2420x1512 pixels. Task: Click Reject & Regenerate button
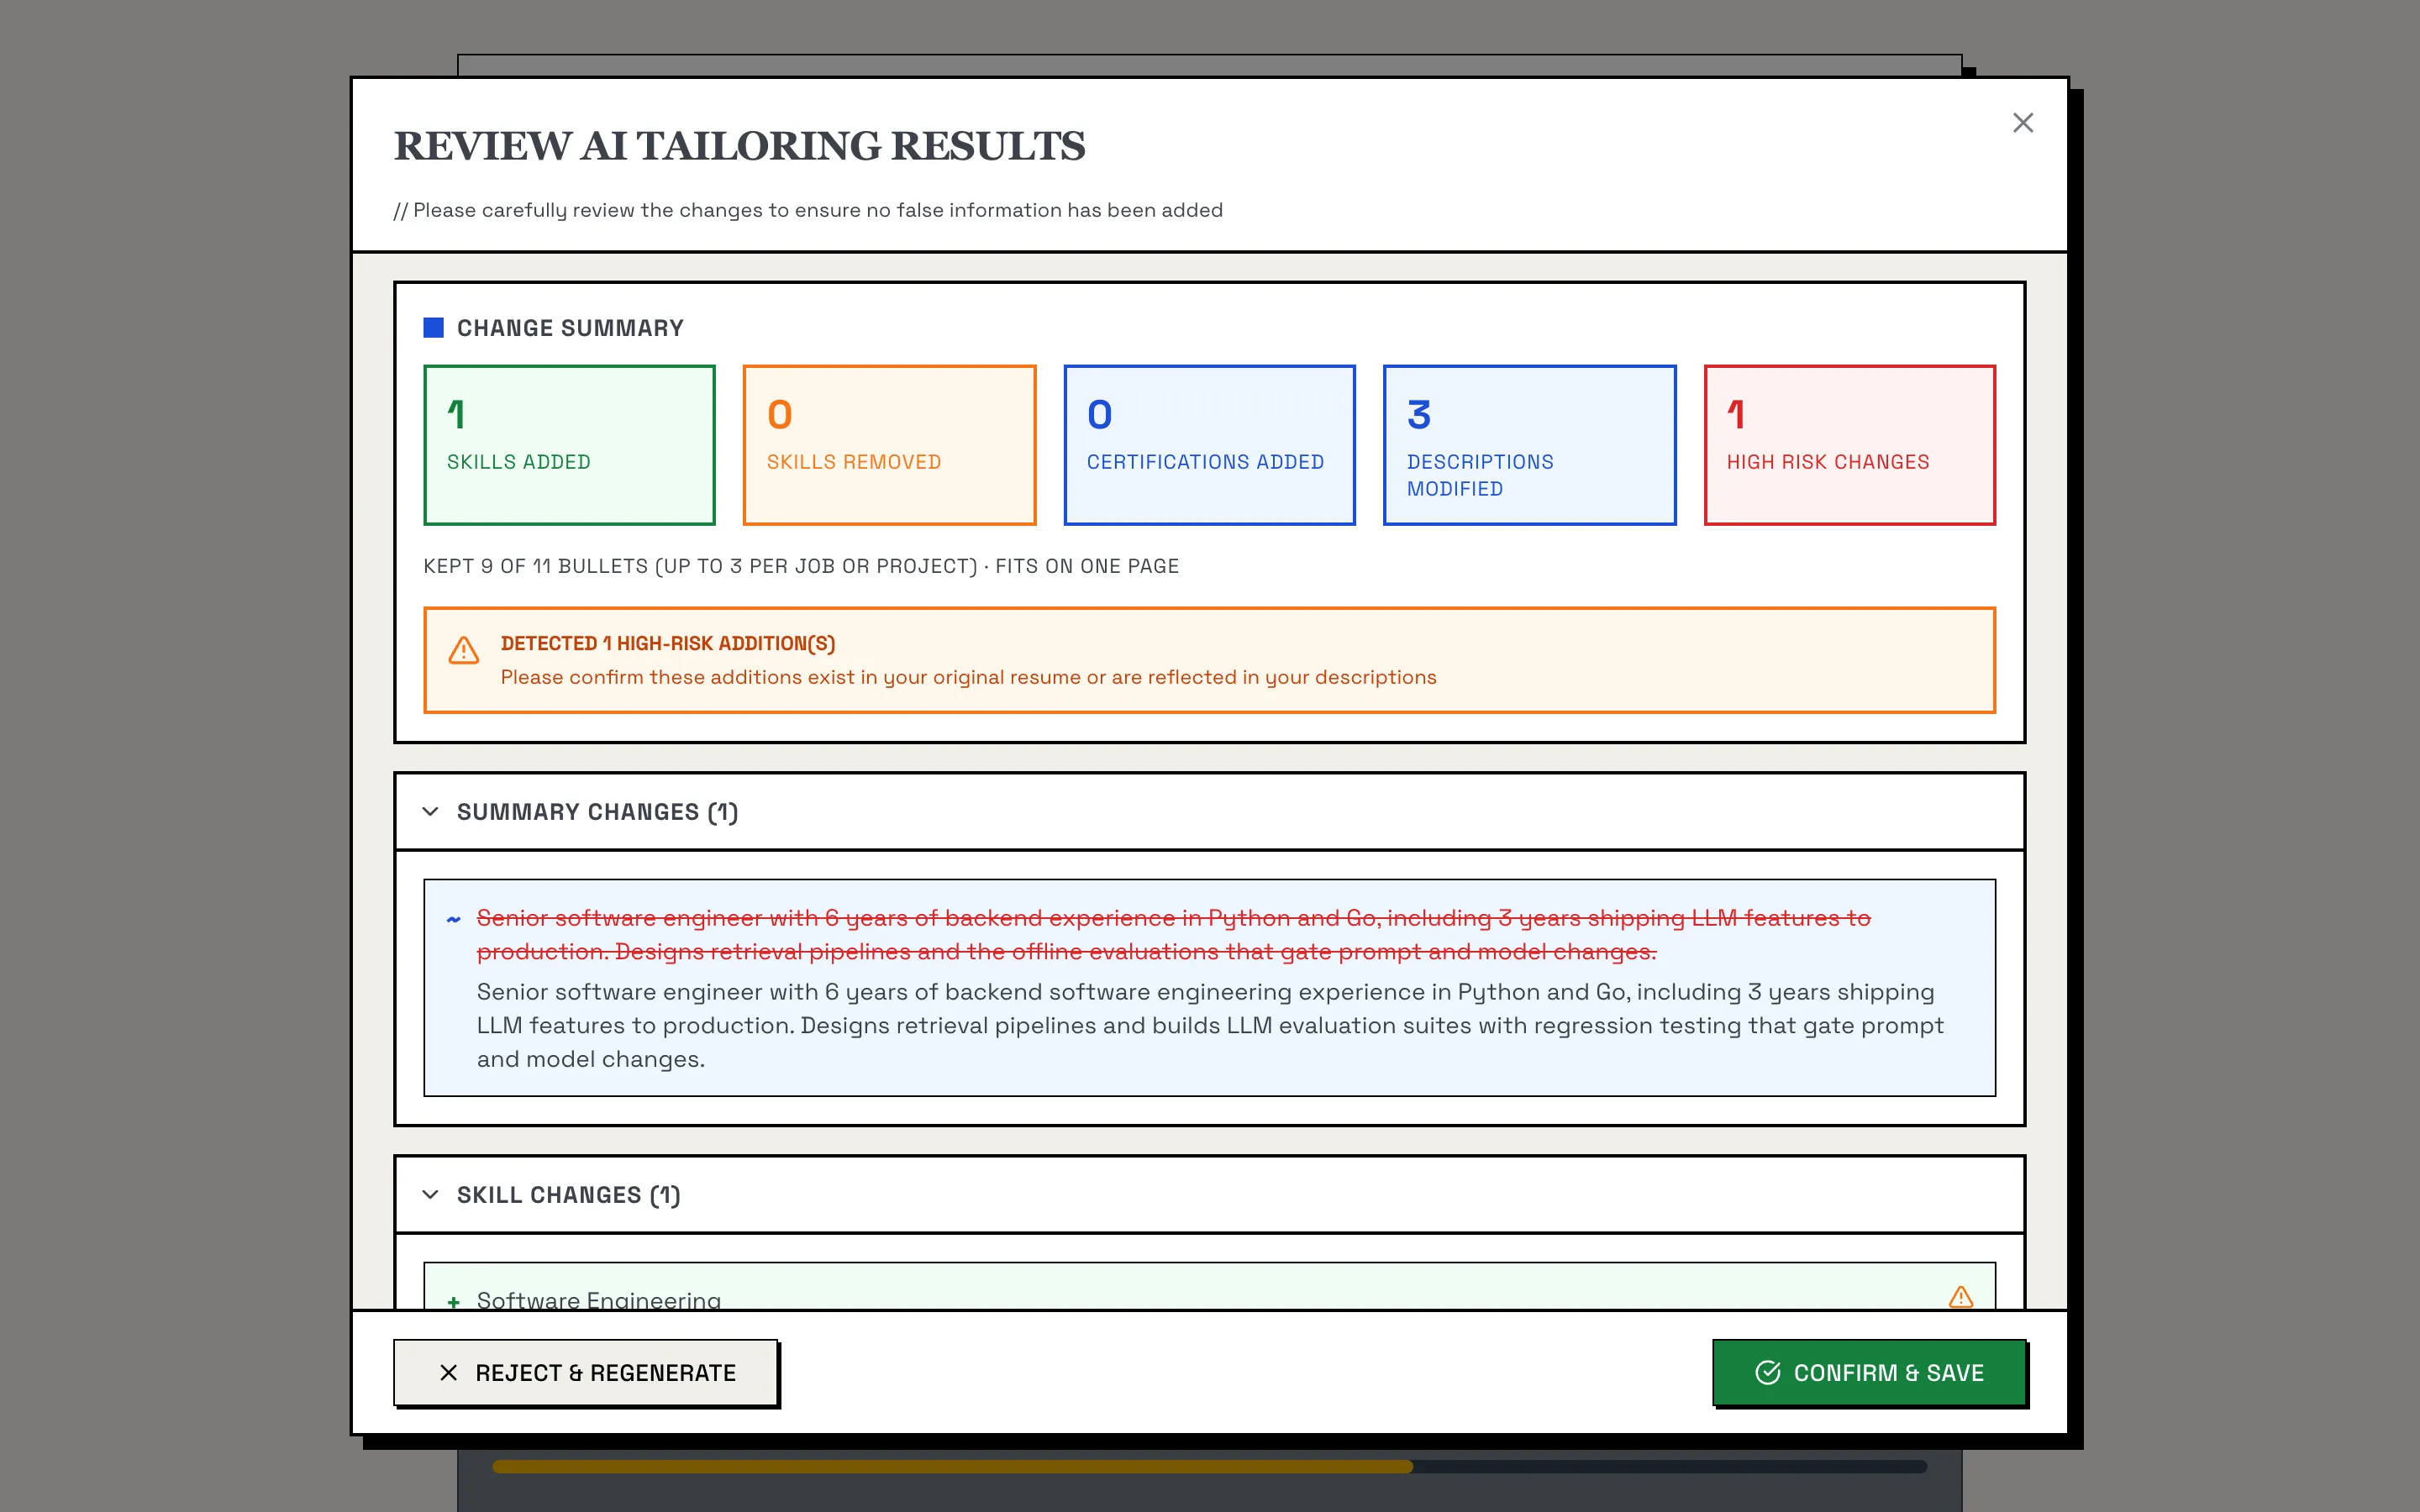pos(585,1372)
